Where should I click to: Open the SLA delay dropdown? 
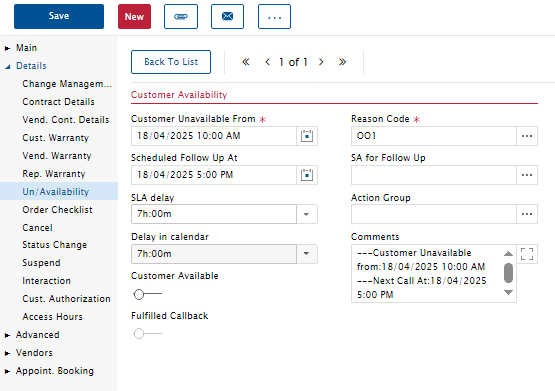pos(307,214)
